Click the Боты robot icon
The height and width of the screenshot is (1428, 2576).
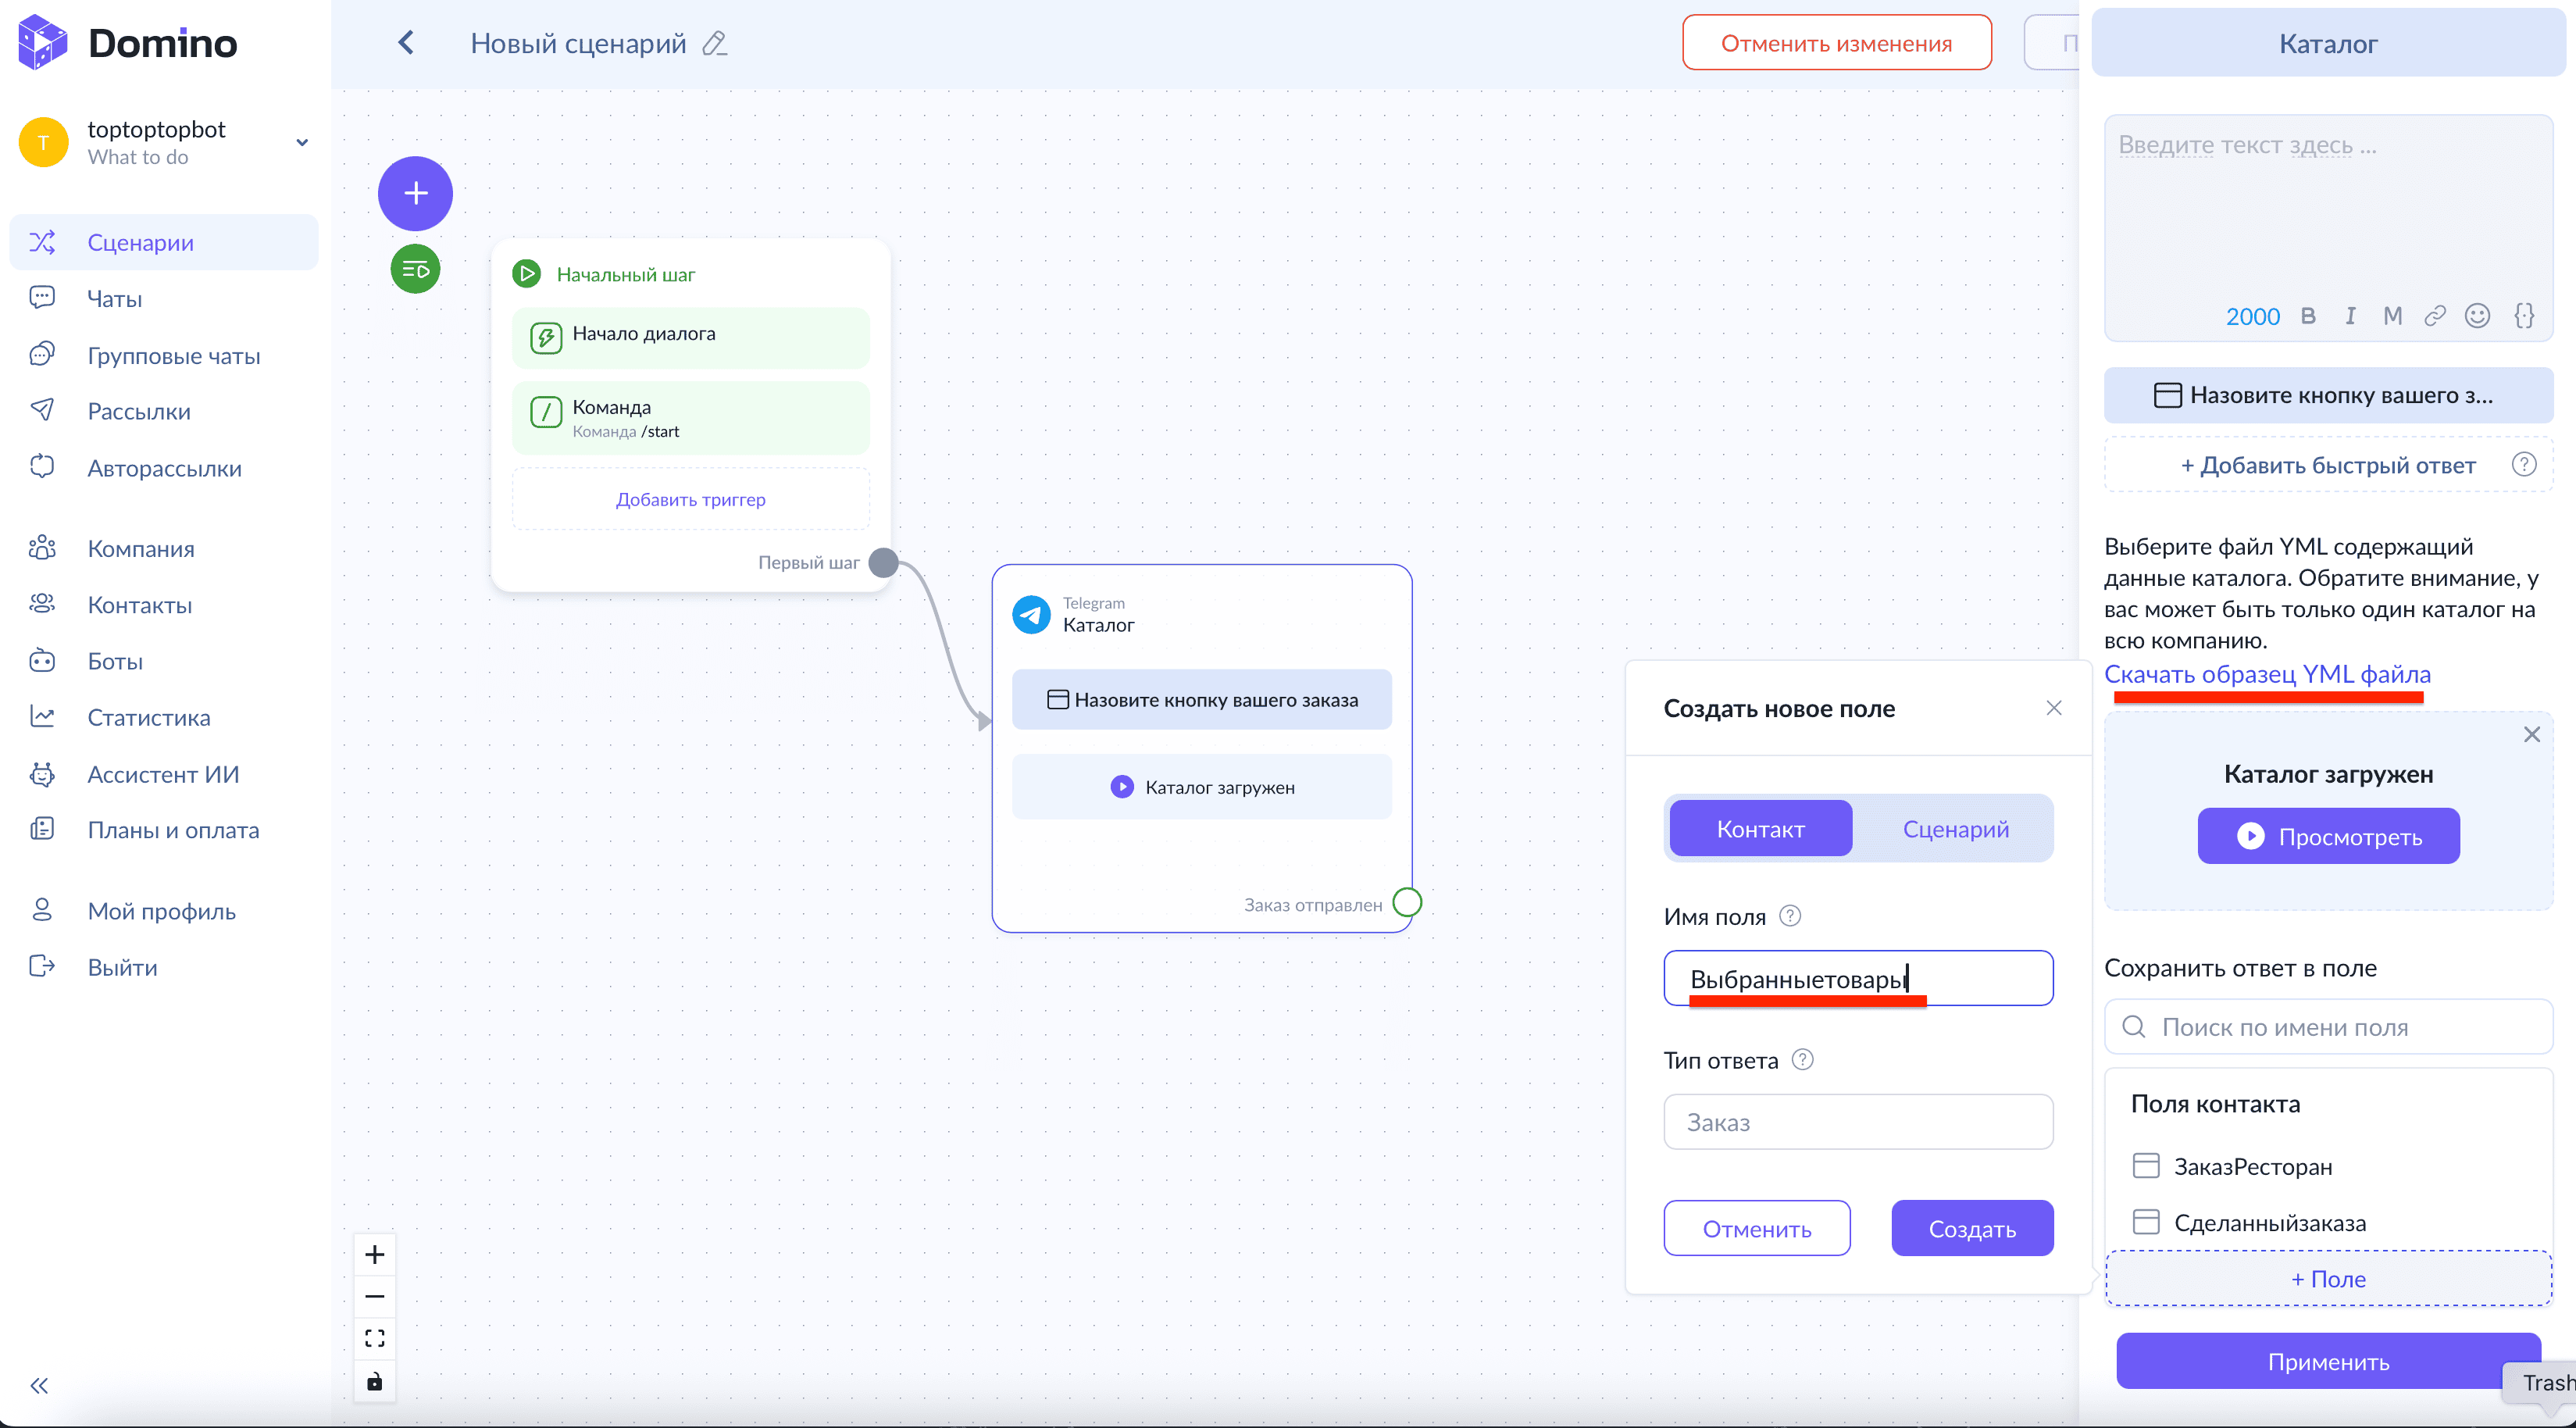(x=42, y=660)
